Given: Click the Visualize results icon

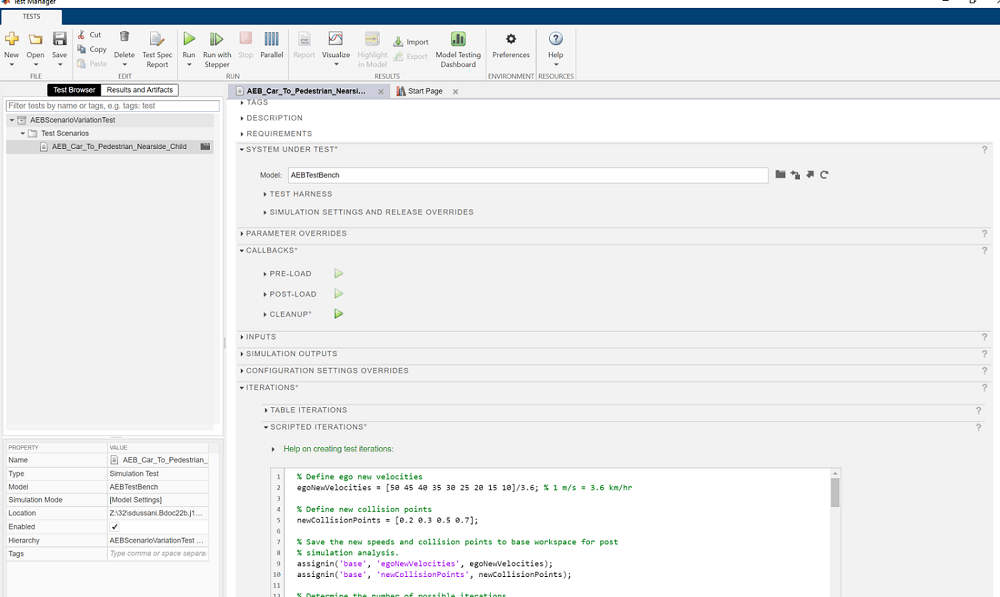Looking at the screenshot, I should coord(336,40).
